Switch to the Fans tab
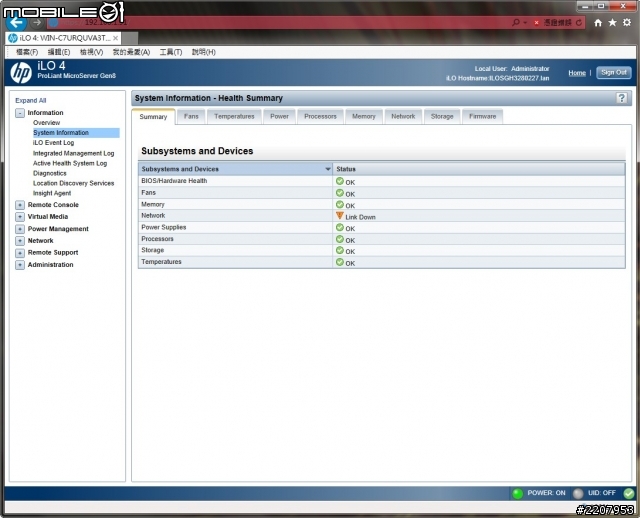This screenshot has height=518, width=640. coord(191,116)
